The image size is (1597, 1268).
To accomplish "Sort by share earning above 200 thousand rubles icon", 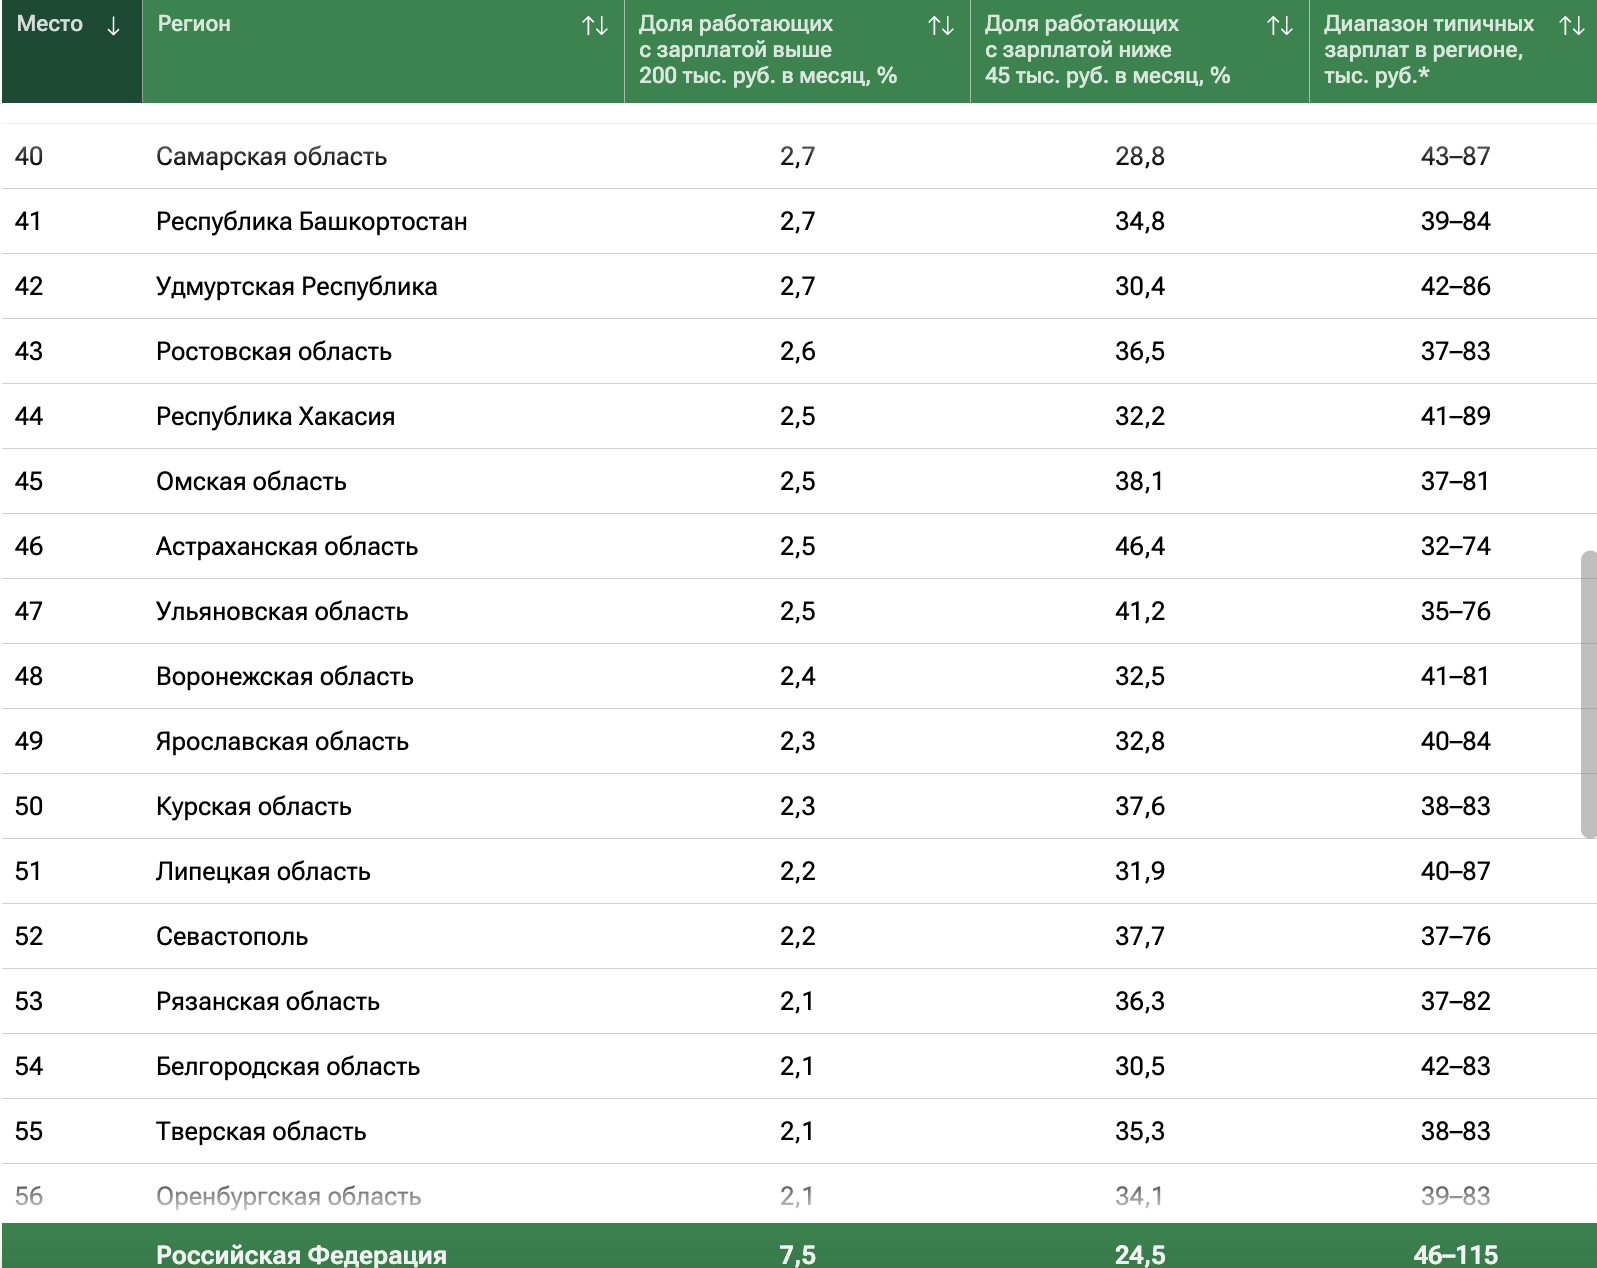I will pos(940,26).
